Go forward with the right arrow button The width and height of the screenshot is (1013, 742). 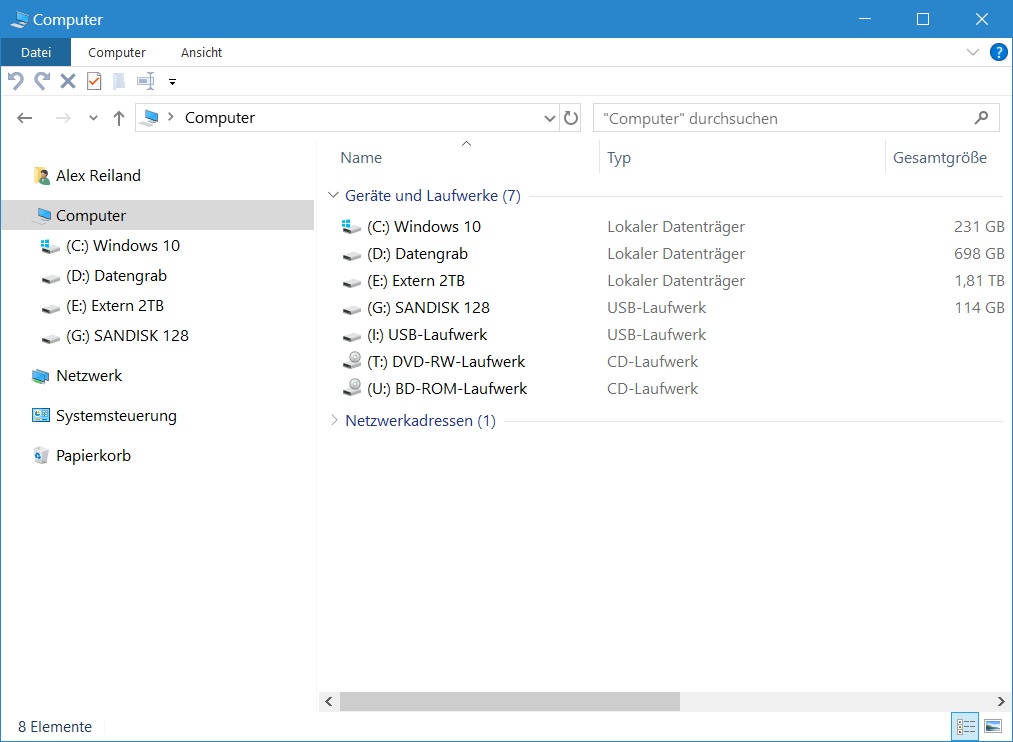63,118
